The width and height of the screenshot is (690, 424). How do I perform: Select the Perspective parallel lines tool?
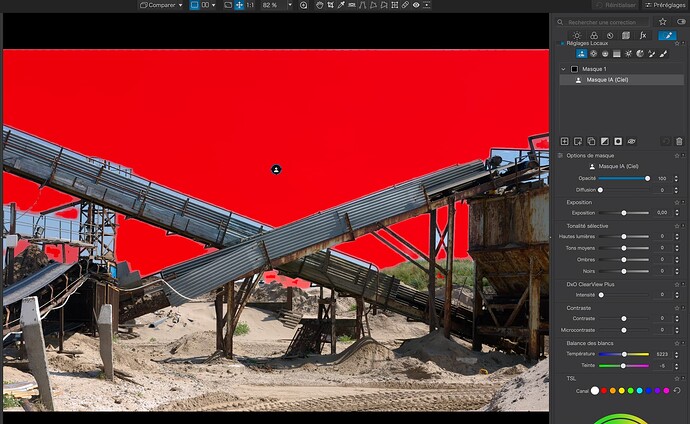click(x=363, y=5)
